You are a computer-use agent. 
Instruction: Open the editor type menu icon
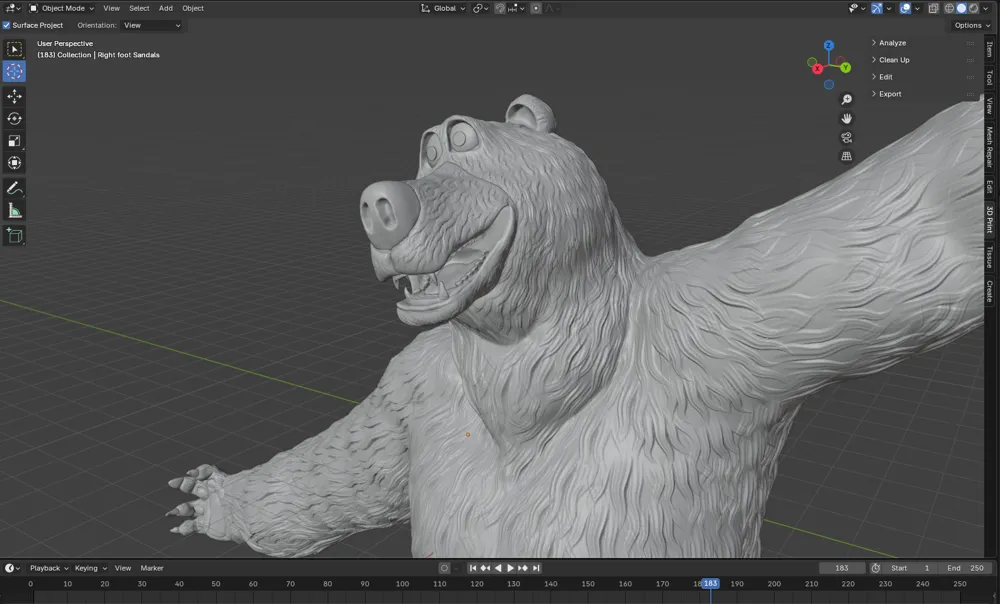[13, 8]
